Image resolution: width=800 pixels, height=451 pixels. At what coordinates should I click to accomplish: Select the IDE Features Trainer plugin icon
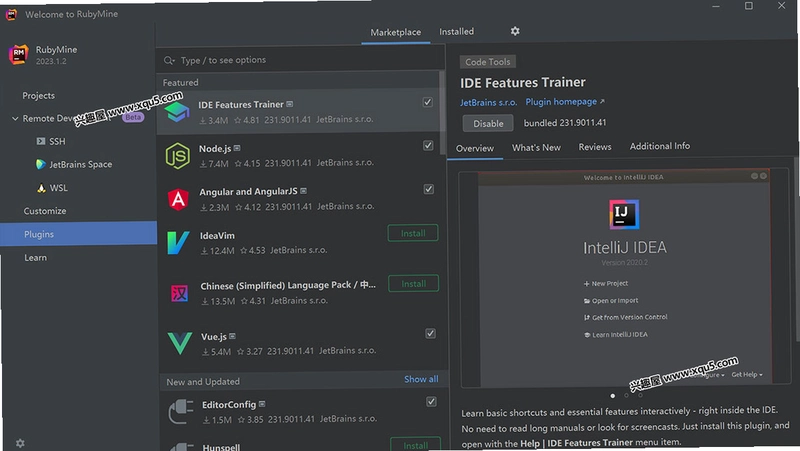pyautogui.click(x=177, y=112)
